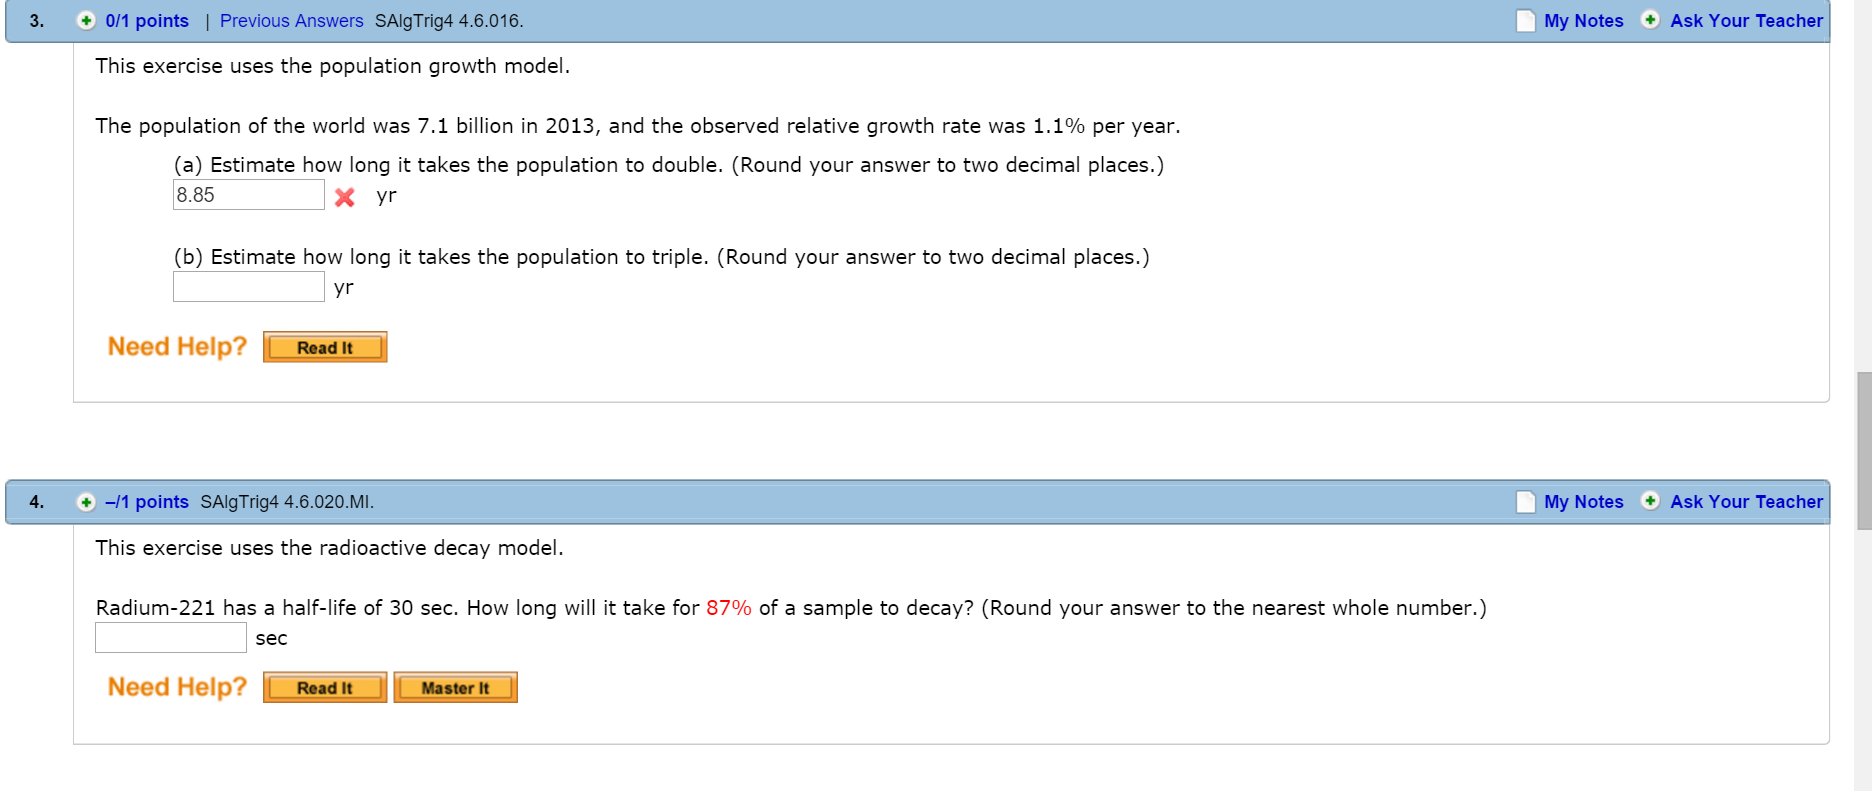The width and height of the screenshot is (1872, 791).
Task: Click the Read It button under question 4
Action: click(x=325, y=688)
